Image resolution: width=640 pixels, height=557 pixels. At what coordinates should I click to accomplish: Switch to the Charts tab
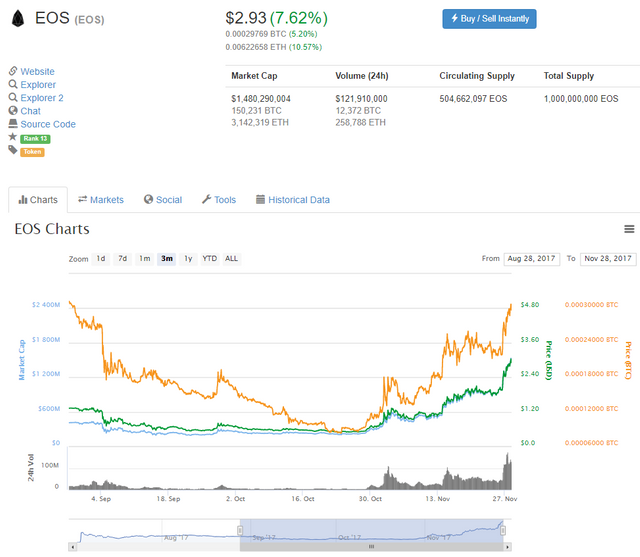[x=38, y=200]
